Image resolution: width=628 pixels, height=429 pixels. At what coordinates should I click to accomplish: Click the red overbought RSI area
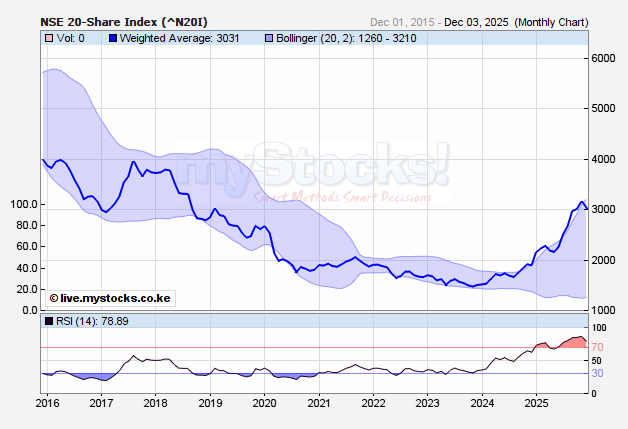(x=572, y=342)
